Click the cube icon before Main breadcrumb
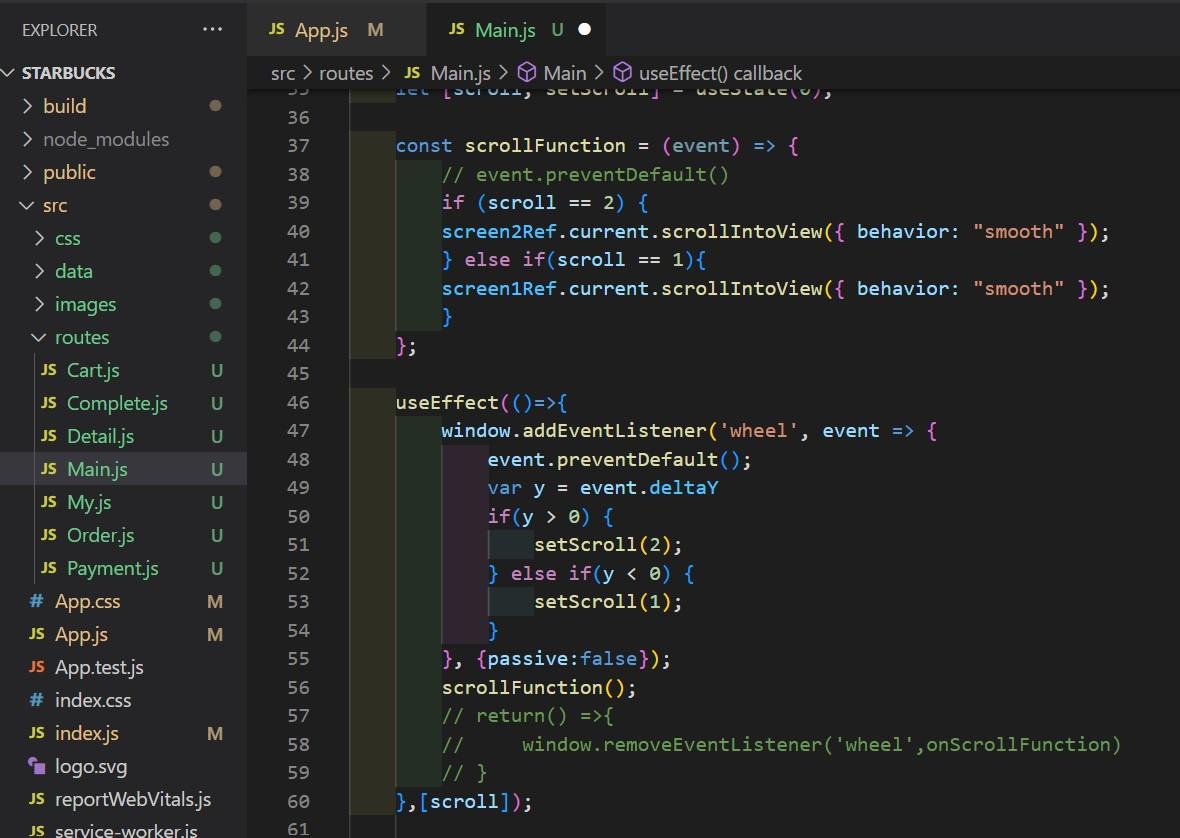 pos(528,73)
